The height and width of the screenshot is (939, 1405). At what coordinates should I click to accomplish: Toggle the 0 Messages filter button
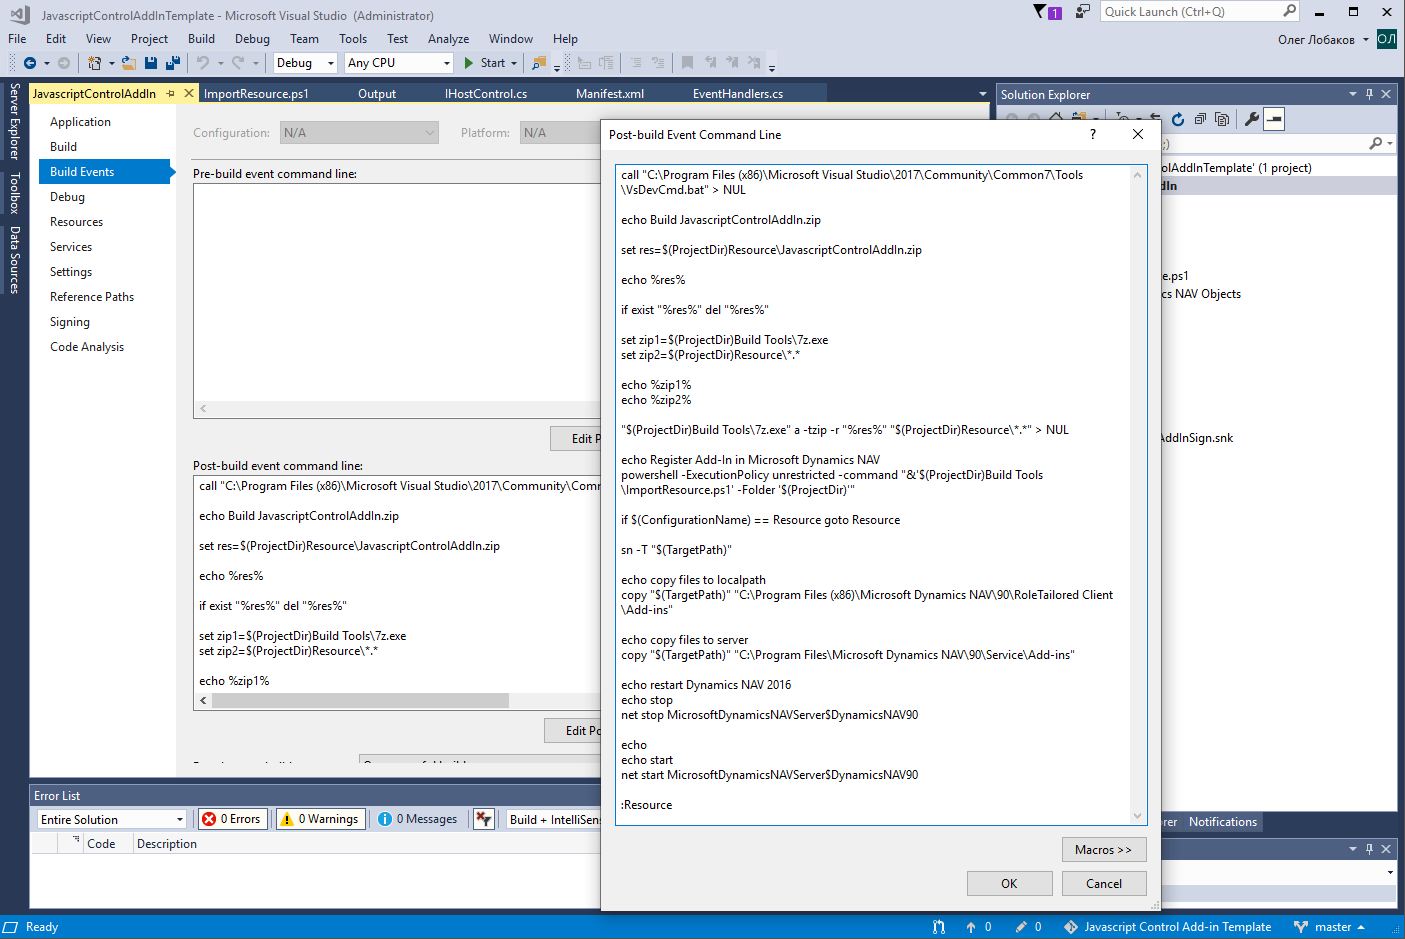[419, 819]
